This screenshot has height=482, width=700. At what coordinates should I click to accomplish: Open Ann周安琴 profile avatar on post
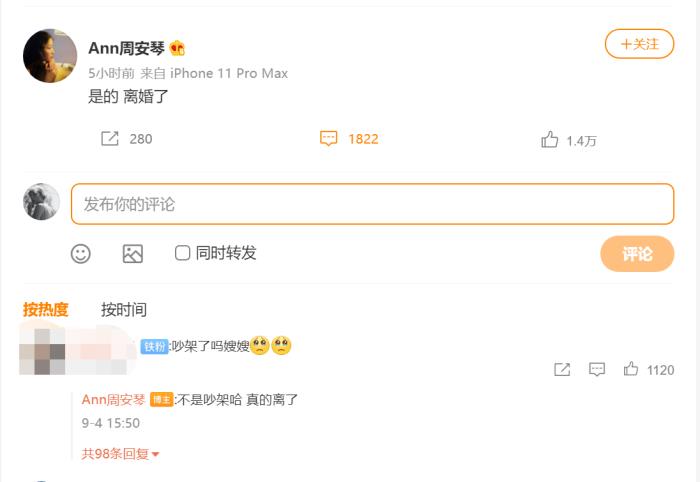pyautogui.click(x=50, y=57)
